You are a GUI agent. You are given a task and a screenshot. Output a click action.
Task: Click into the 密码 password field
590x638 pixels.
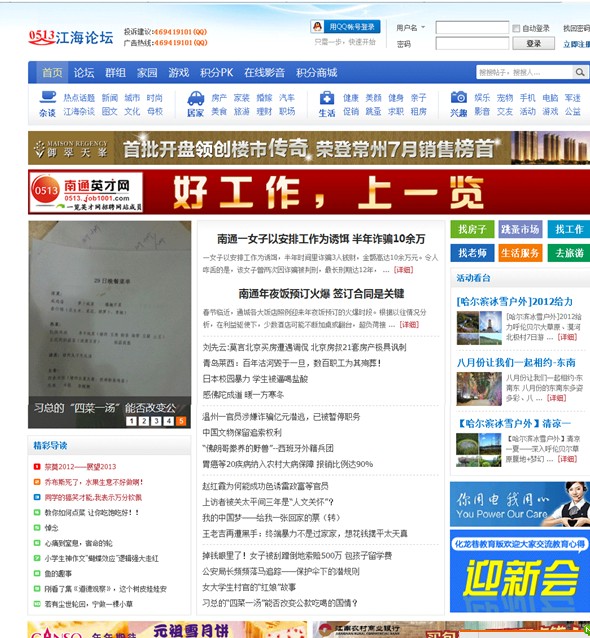[472, 44]
